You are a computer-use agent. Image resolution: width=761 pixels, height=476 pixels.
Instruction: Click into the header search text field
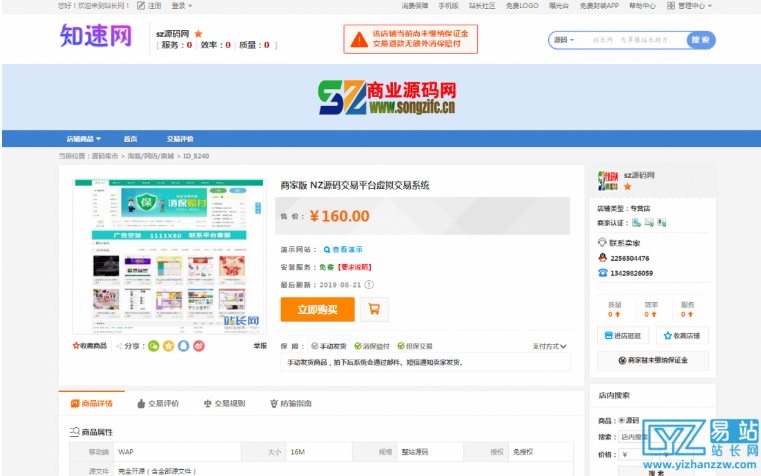point(631,40)
